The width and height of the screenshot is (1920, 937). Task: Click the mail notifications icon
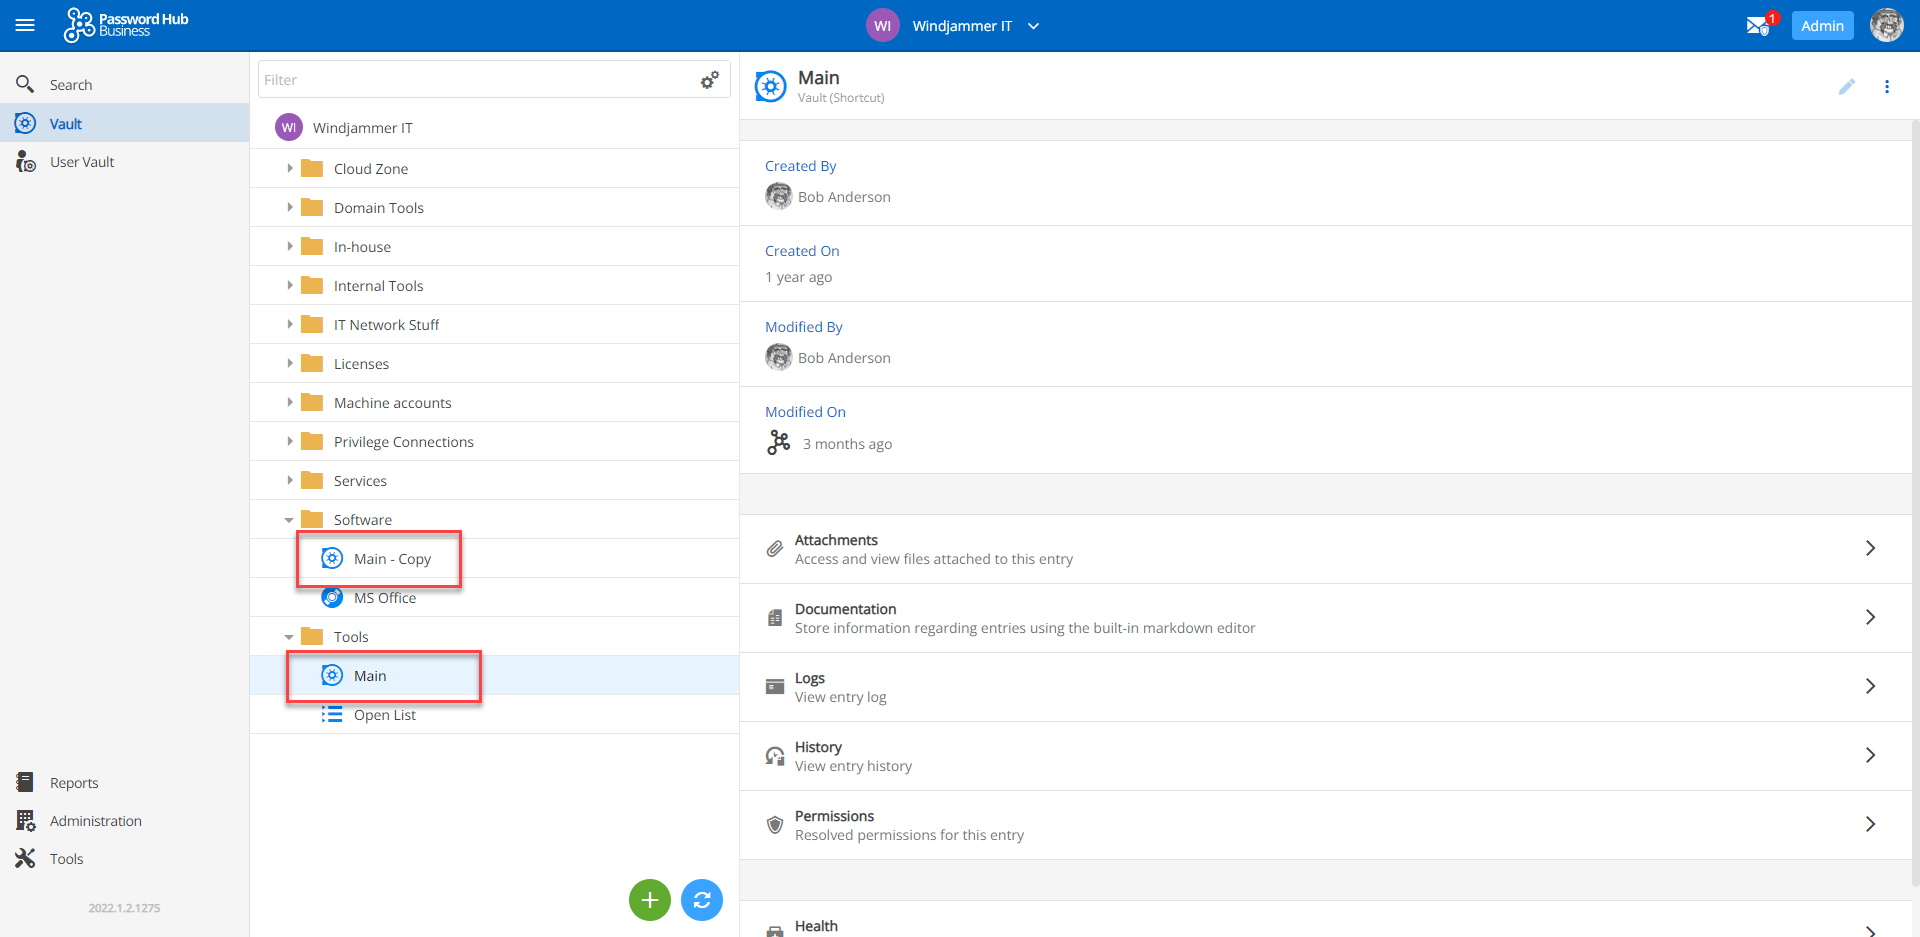pos(1757,26)
